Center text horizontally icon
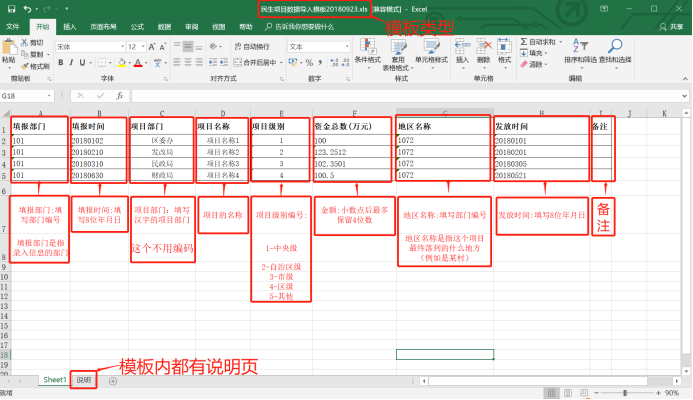Image resolution: width=693 pixels, height=400 pixels. [x=188, y=62]
